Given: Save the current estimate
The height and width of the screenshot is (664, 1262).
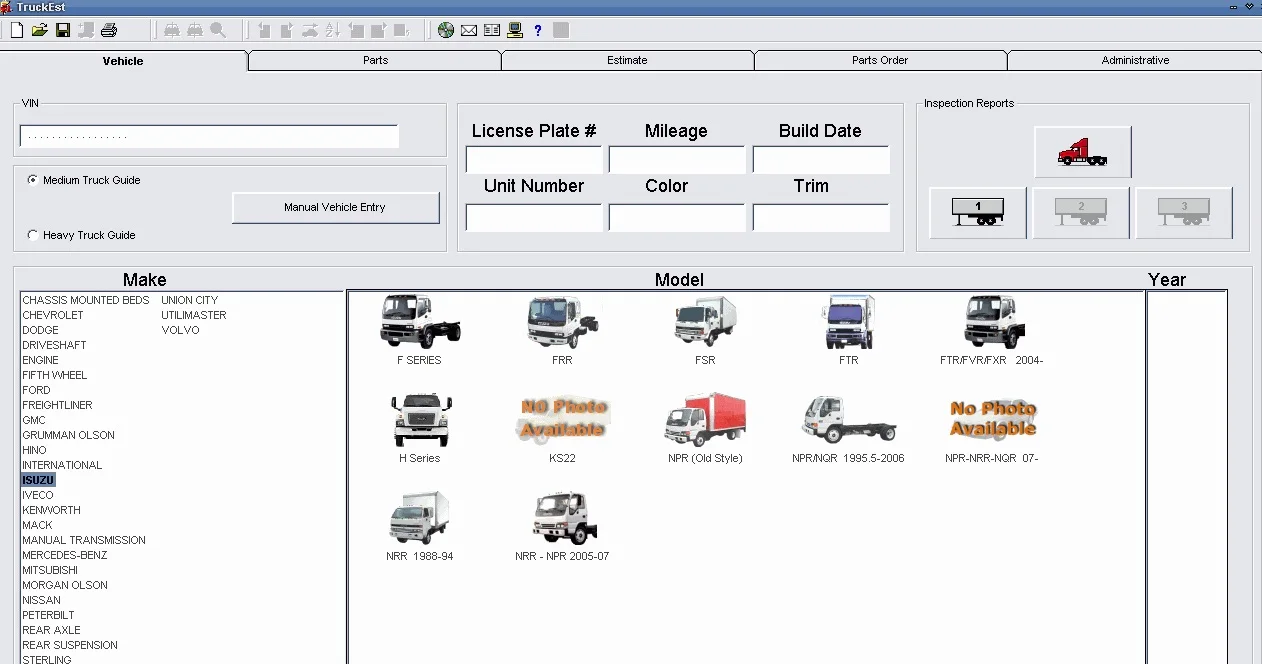Looking at the screenshot, I should tap(62, 29).
